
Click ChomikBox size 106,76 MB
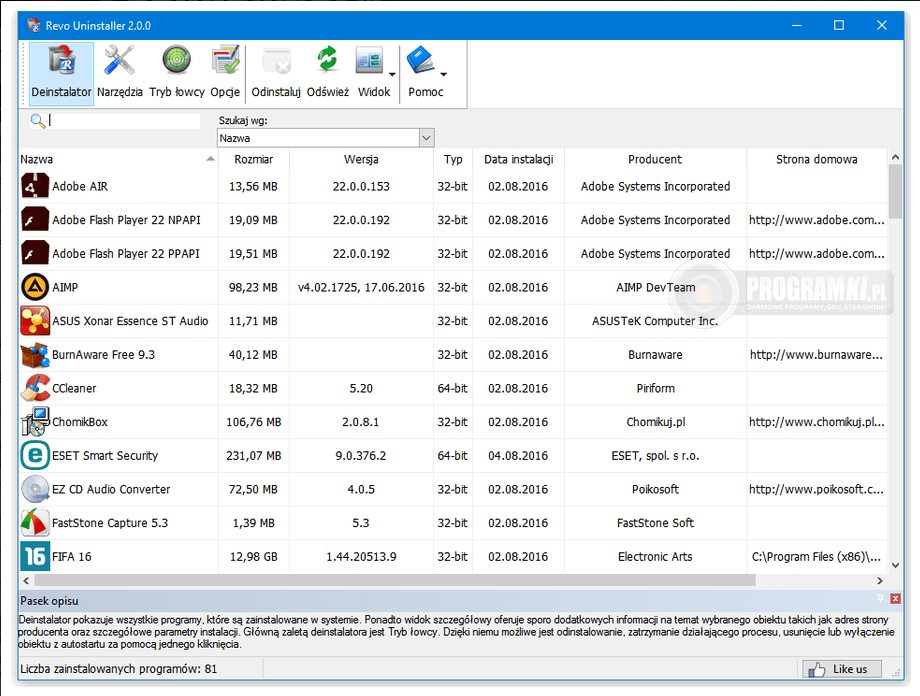(253, 422)
